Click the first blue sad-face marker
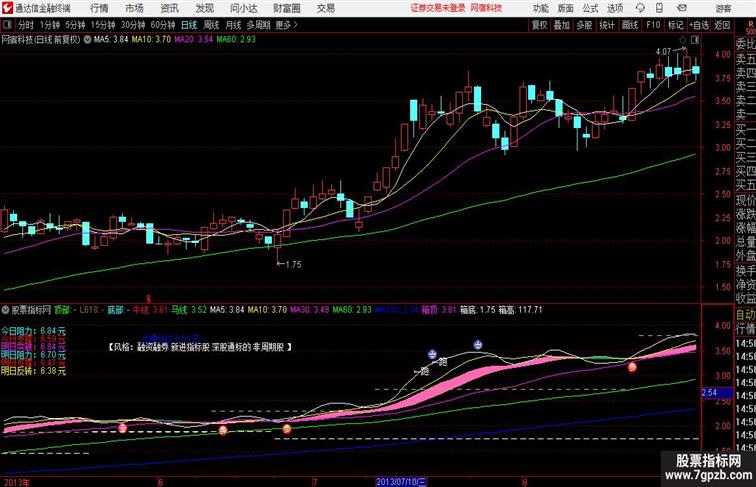 (x=432, y=354)
